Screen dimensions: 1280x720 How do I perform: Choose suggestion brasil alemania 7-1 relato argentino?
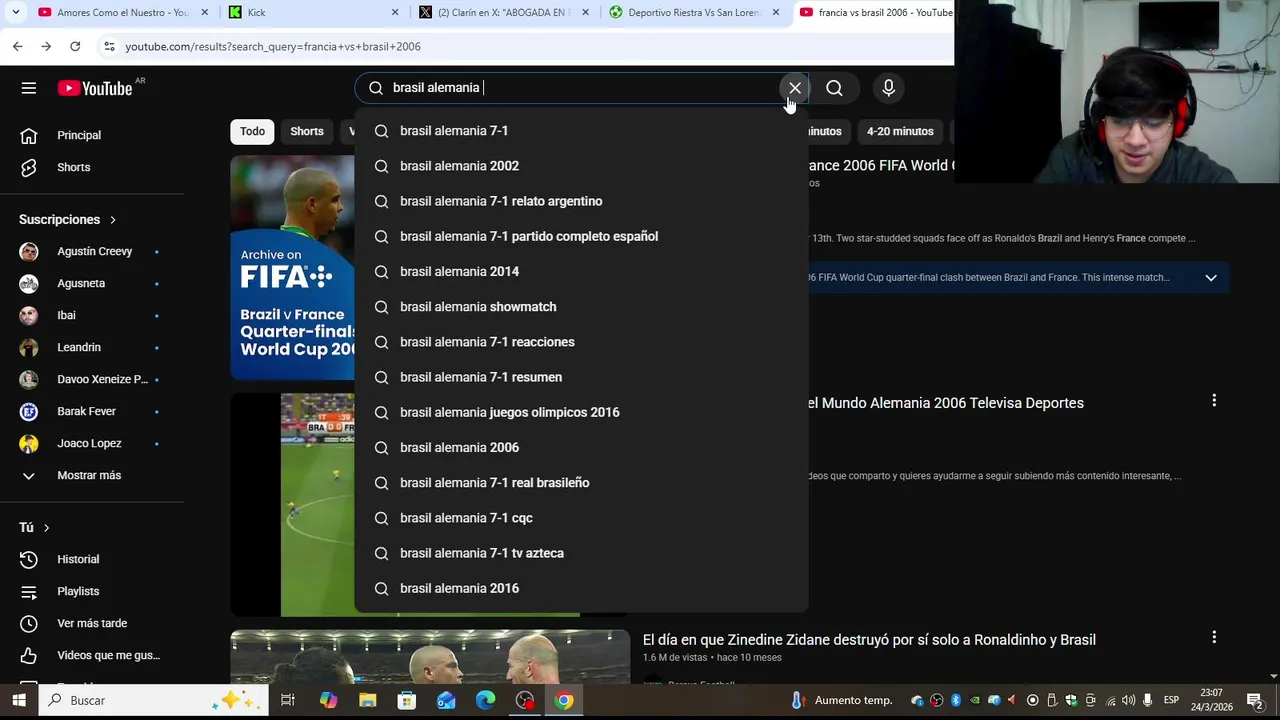click(x=581, y=201)
